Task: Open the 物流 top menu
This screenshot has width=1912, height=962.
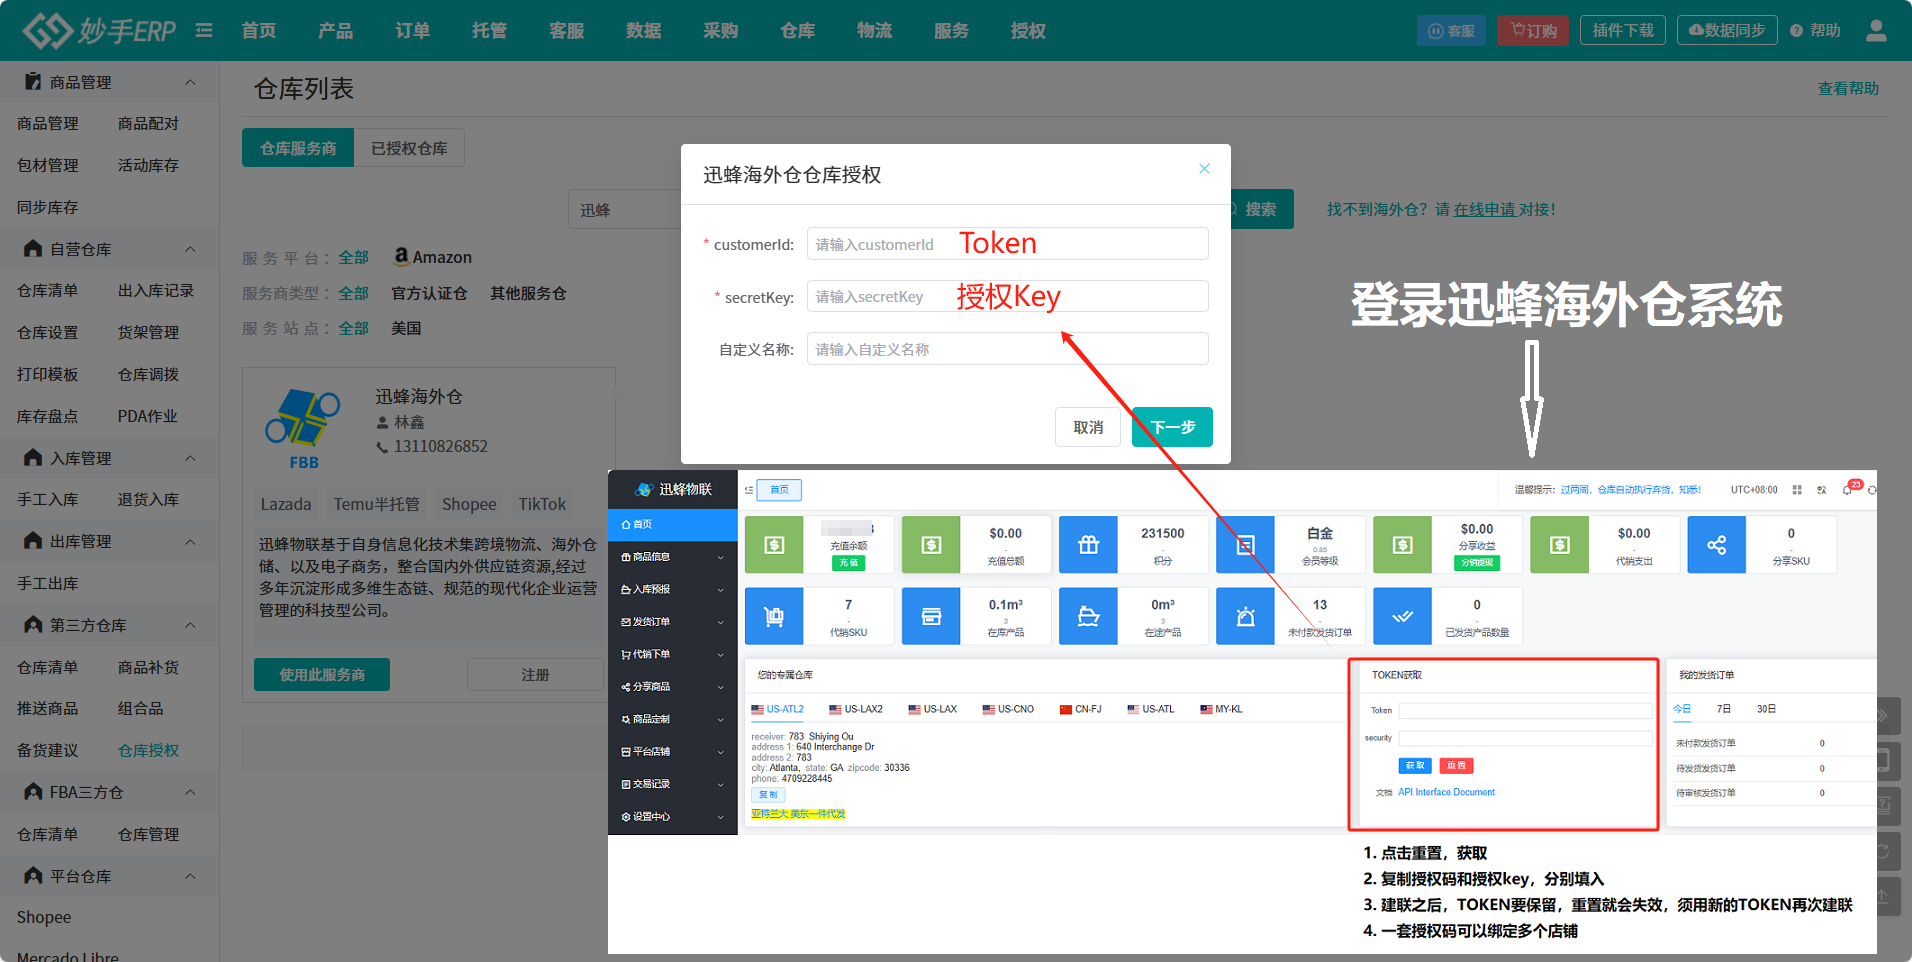Action: tap(875, 31)
